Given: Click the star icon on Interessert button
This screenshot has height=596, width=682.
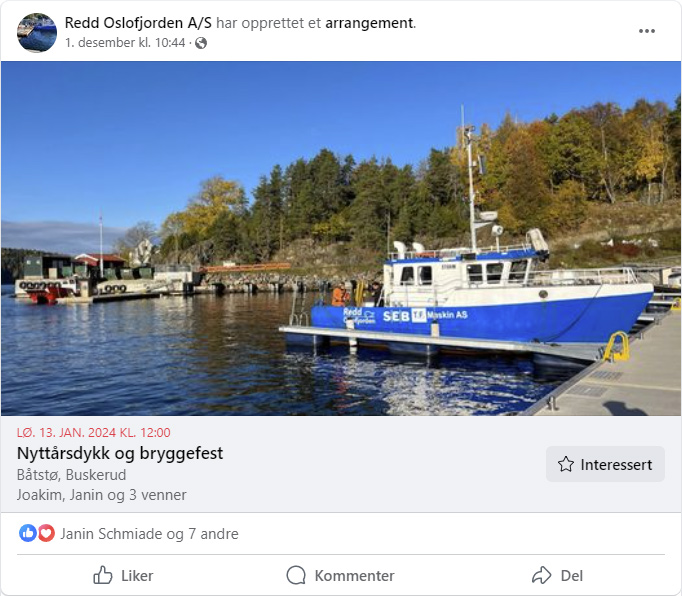Looking at the screenshot, I should [x=566, y=464].
